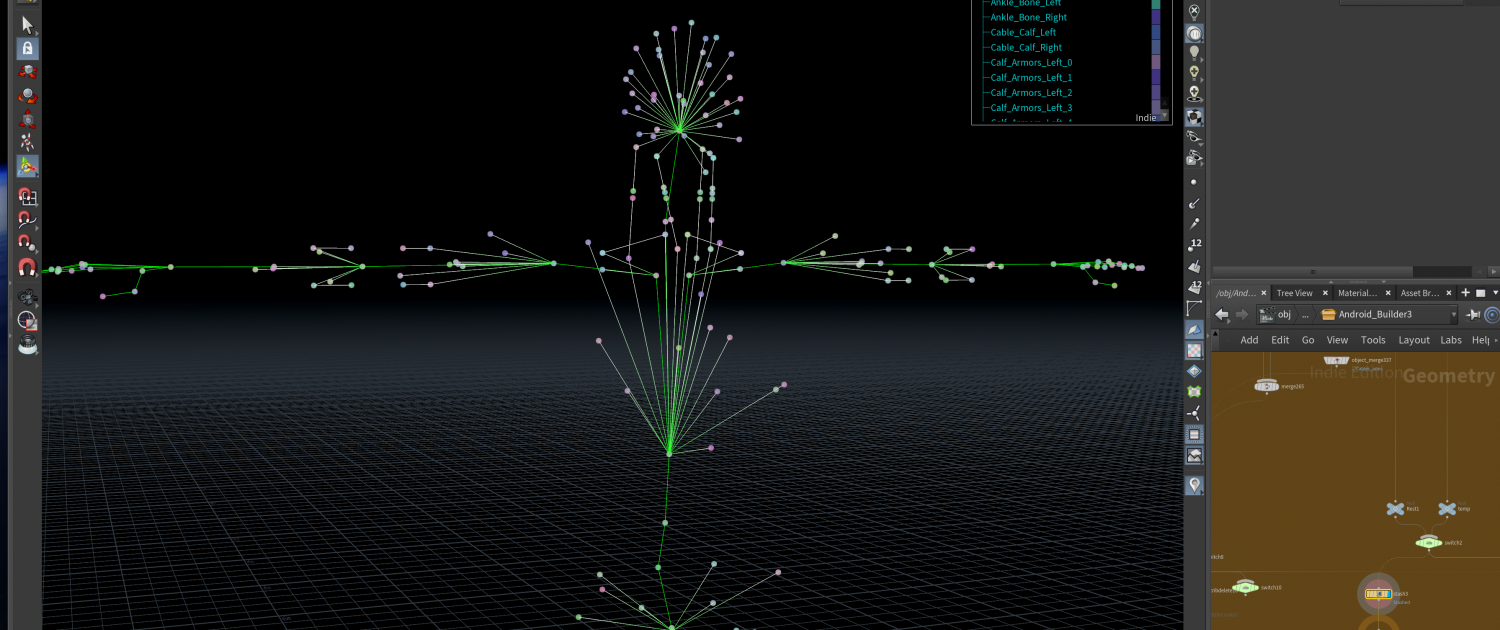The image size is (1500, 630).
Task: Click the large red magnet snap icon
Action: 27,267
